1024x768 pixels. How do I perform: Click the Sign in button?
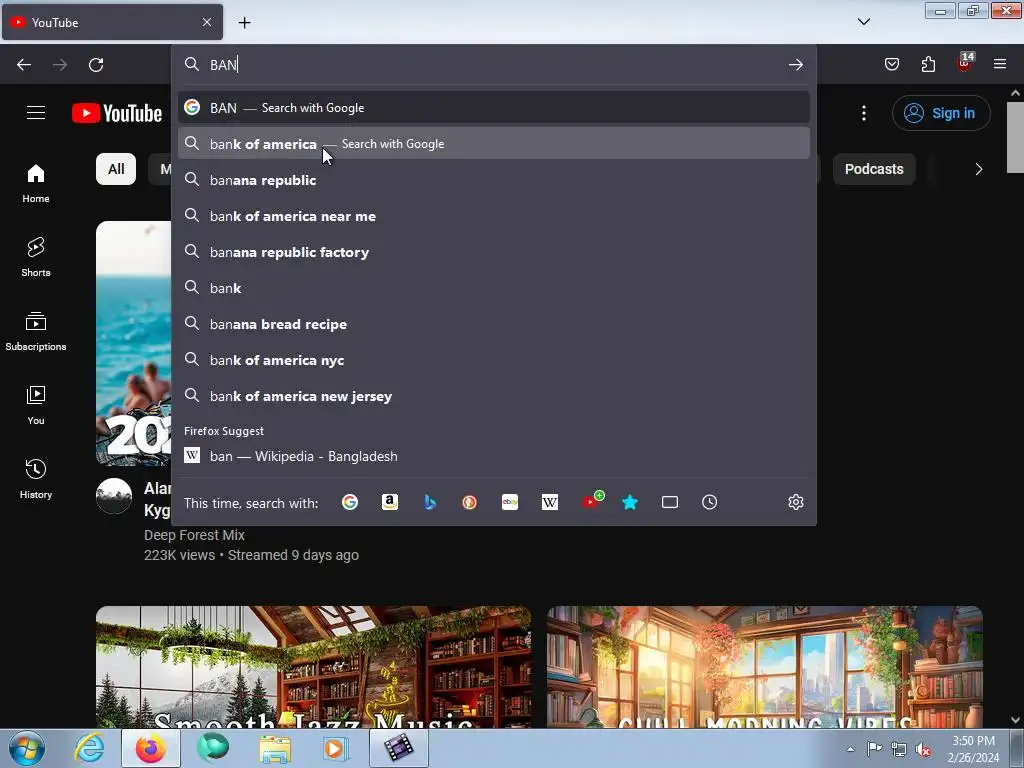point(941,113)
